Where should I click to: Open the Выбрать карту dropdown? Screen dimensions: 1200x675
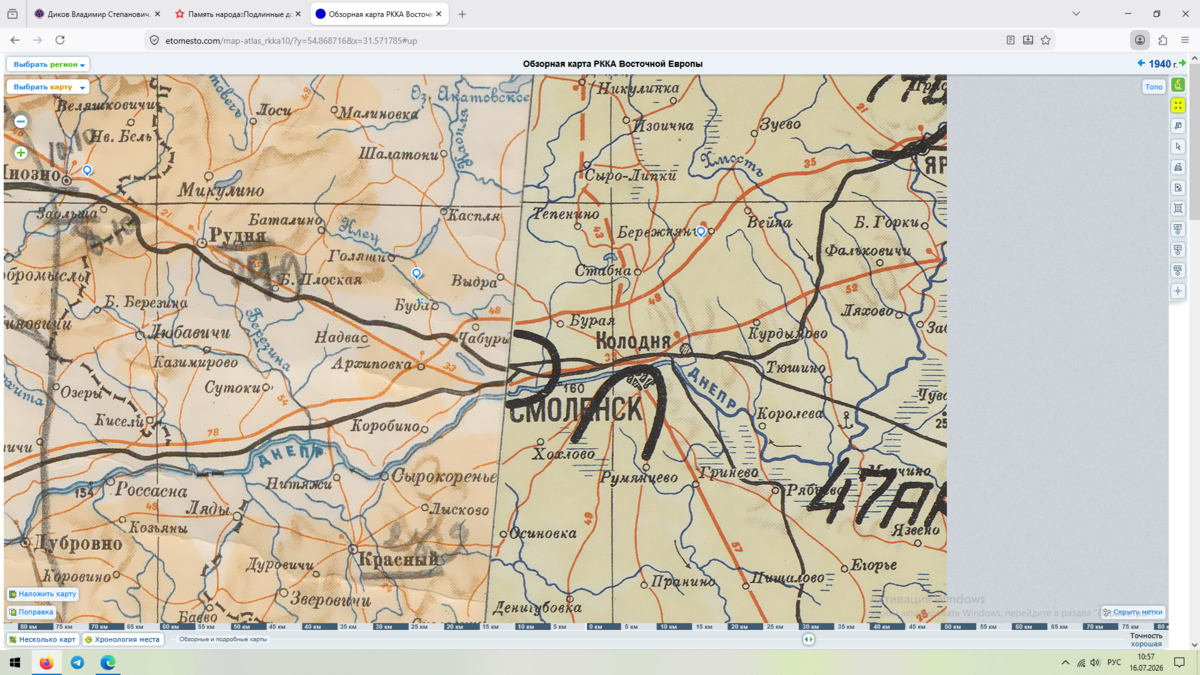click(x=48, y=87)
